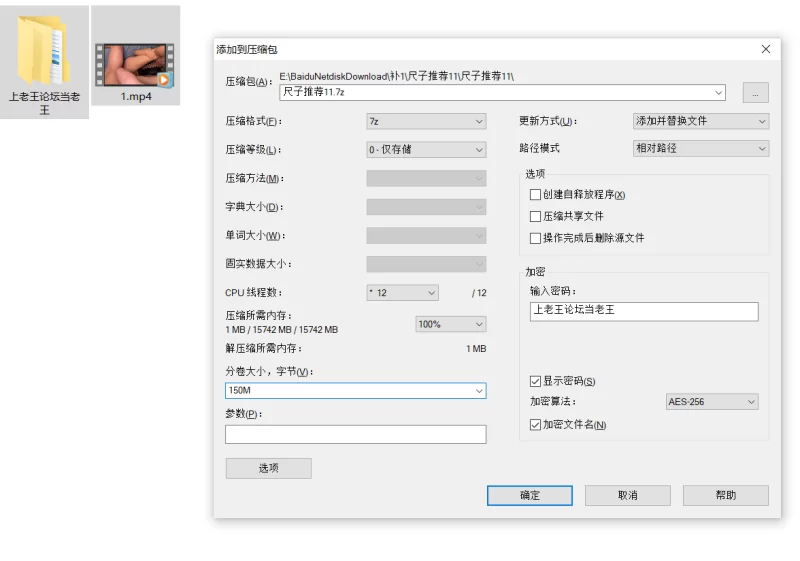Close the 添加到压缩包 dialog
The width and height of the screenshot is (800, 561).
(x=765, y=49)
